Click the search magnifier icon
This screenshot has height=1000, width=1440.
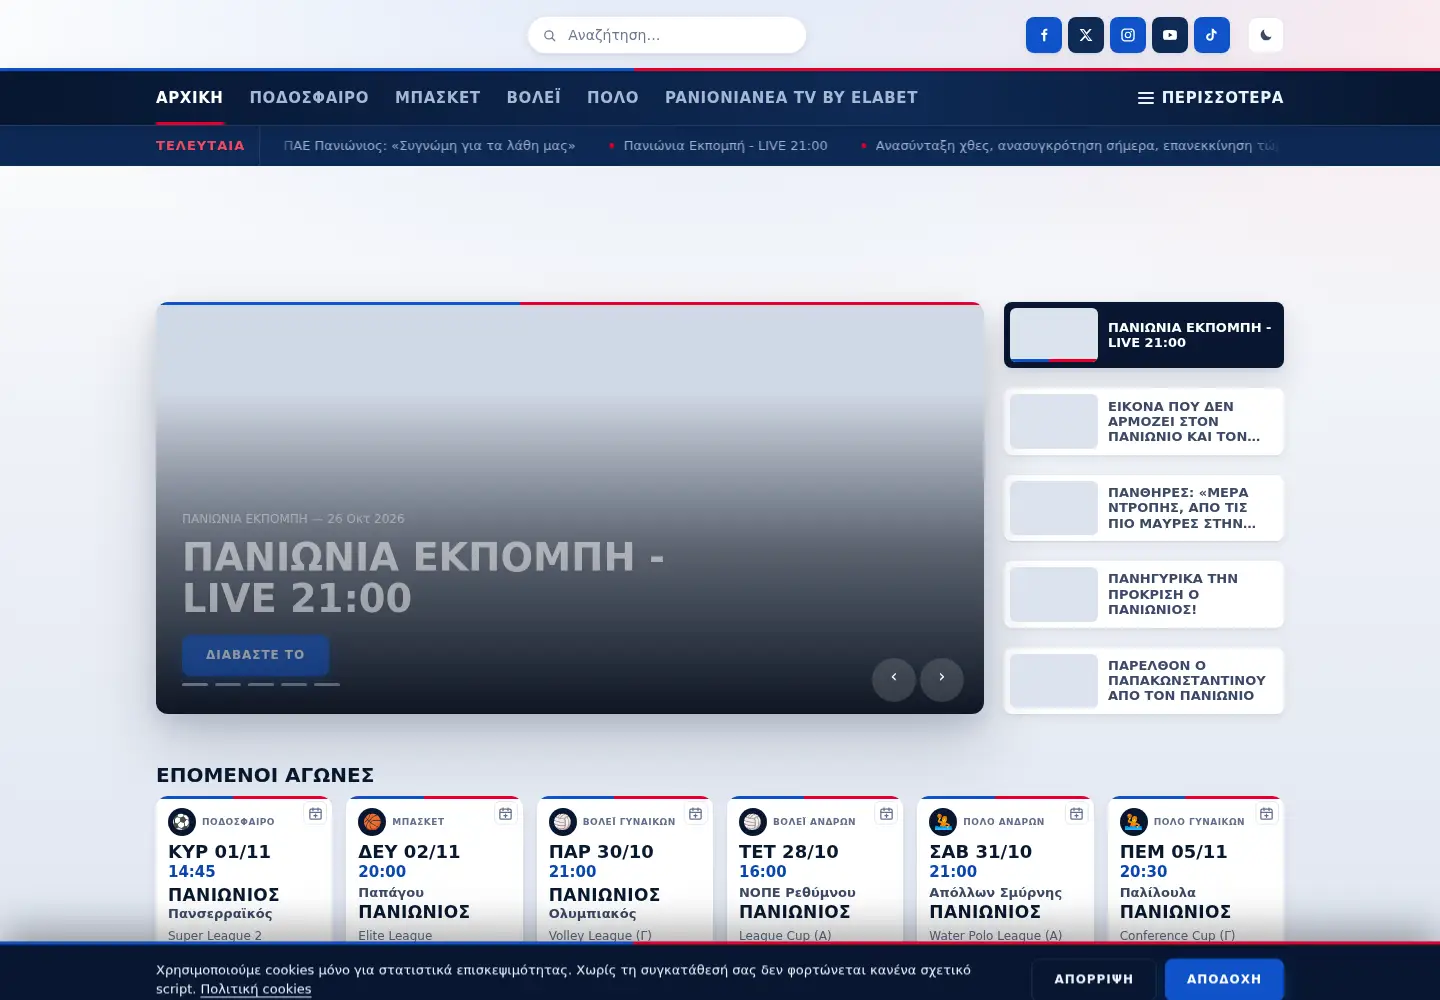pyautogui.click(x=549, y=36)
